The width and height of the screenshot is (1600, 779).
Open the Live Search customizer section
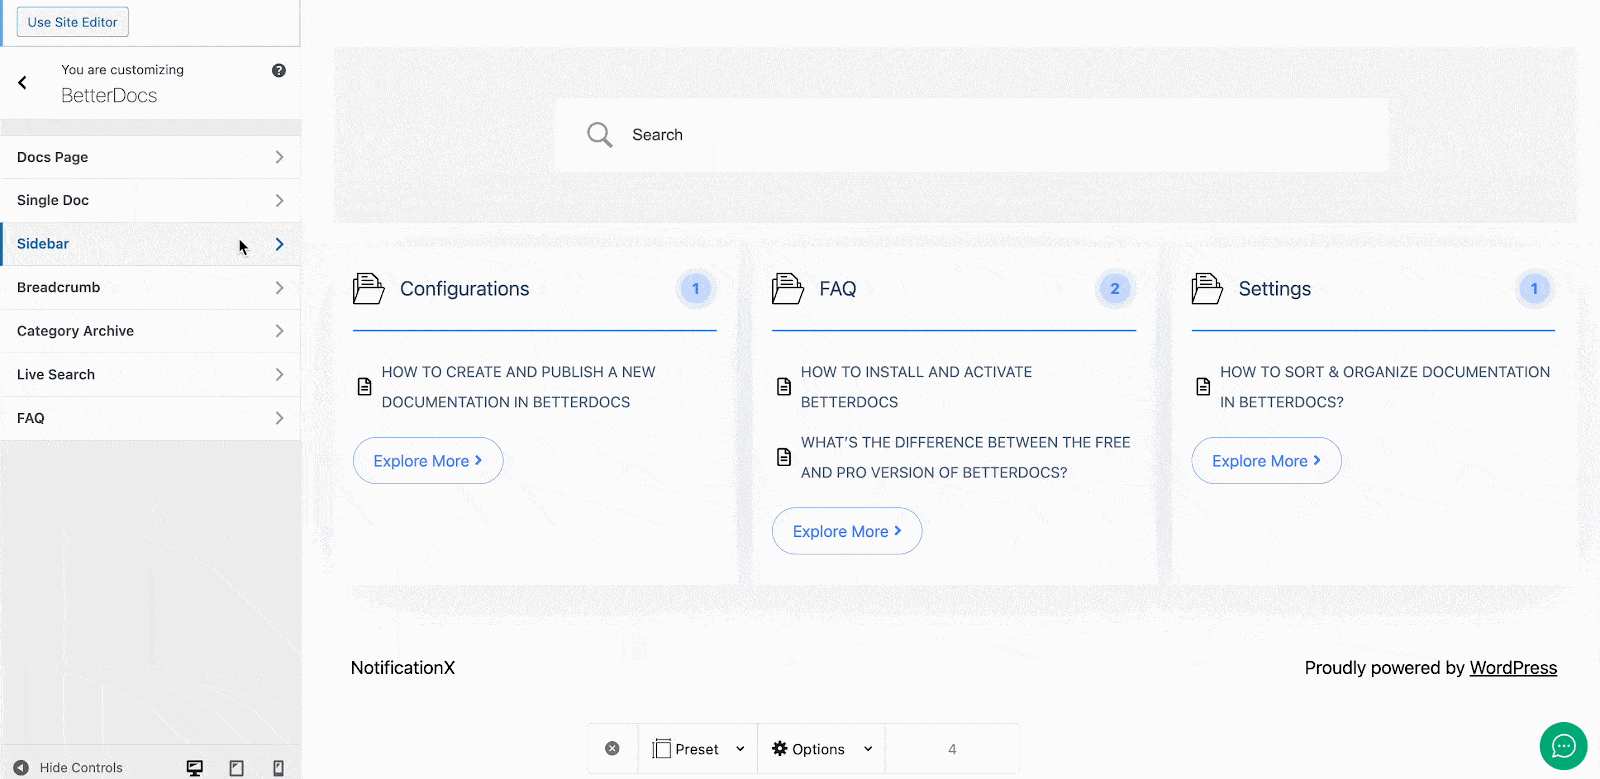(x=150, y=375)
